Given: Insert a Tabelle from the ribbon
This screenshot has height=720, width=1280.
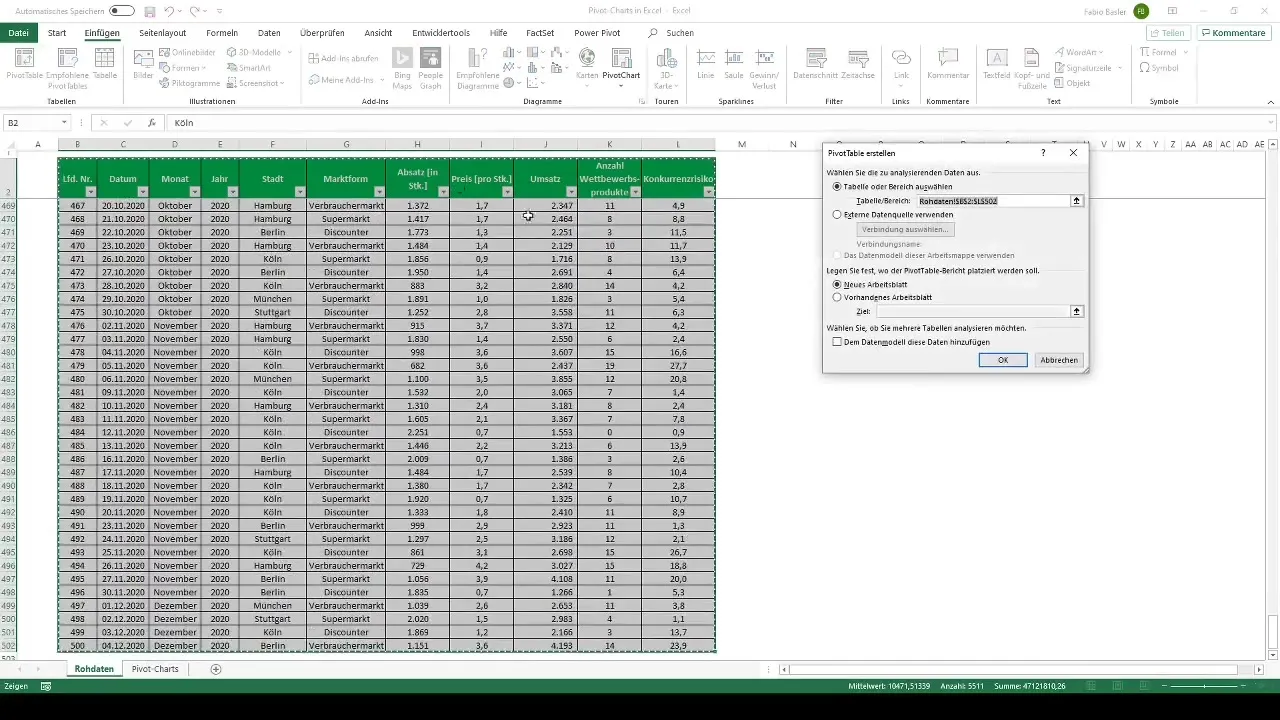Looking at the screenshot, I should pos(105,64).
